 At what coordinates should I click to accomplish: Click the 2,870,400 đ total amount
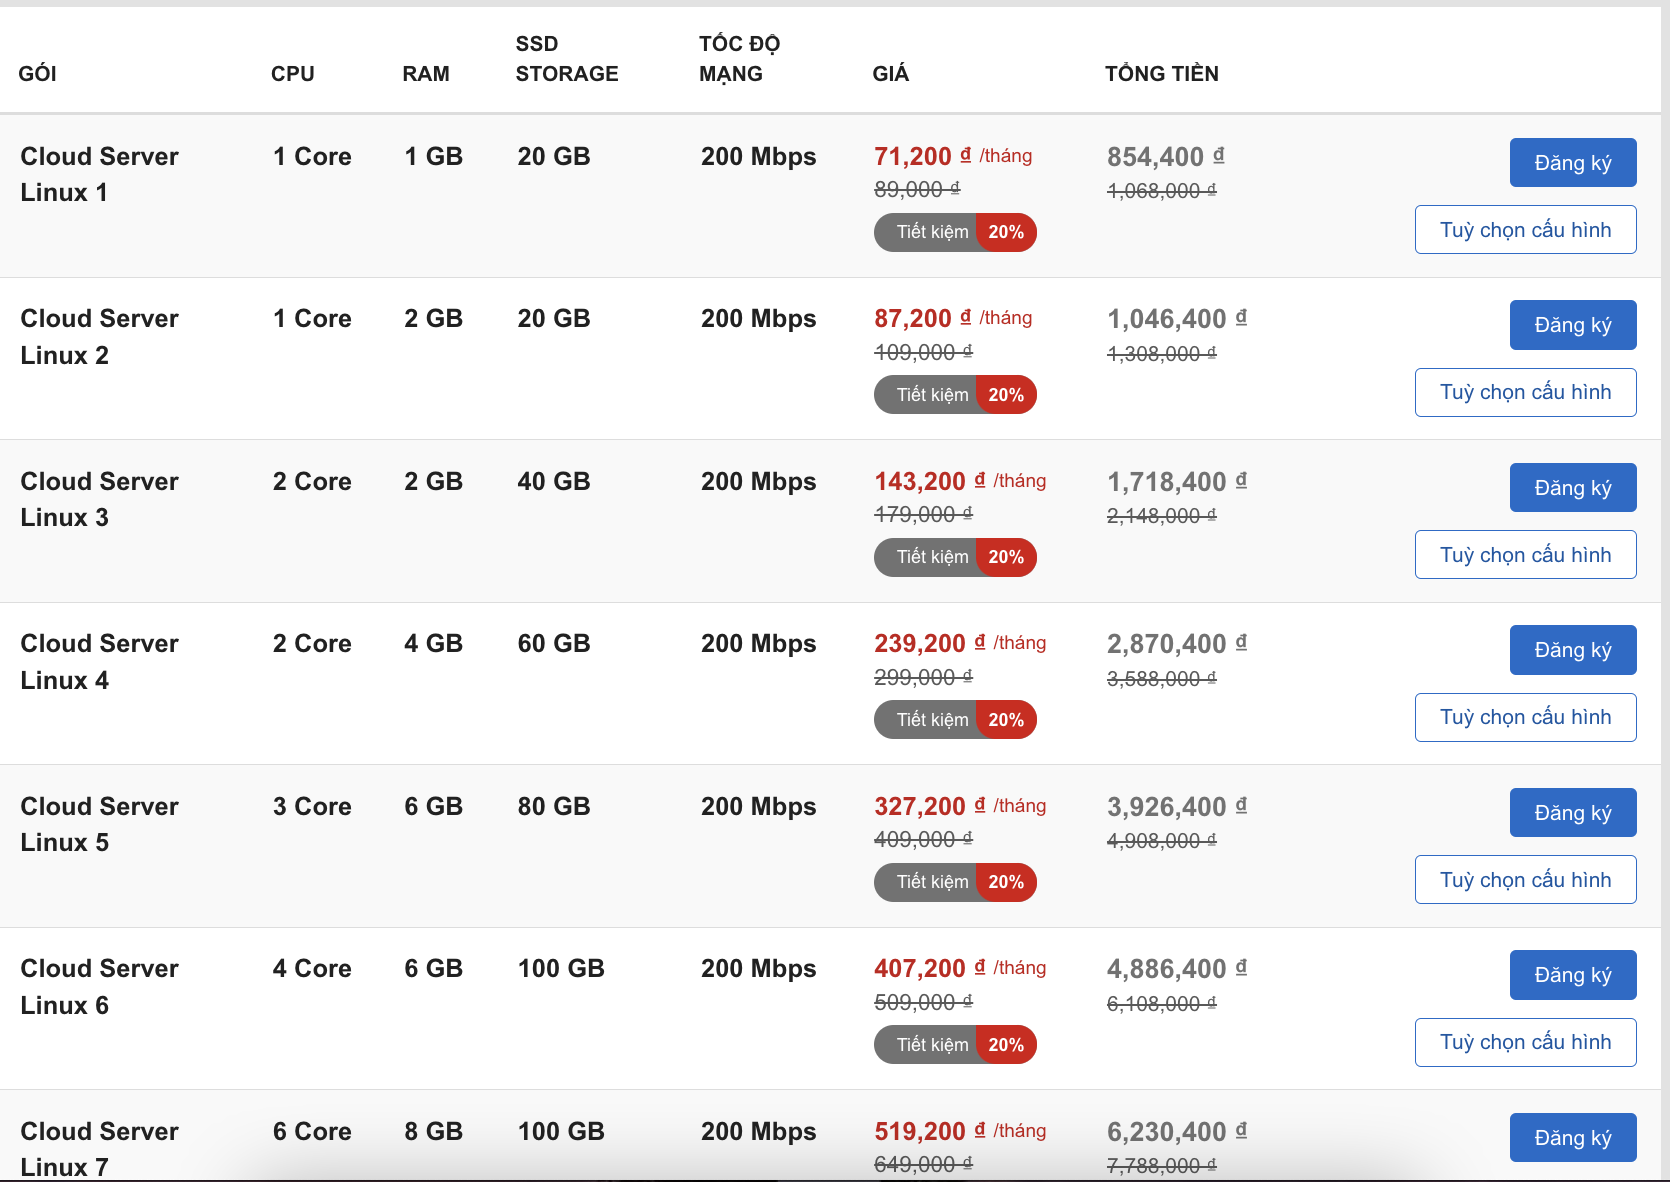[1177, 644]
